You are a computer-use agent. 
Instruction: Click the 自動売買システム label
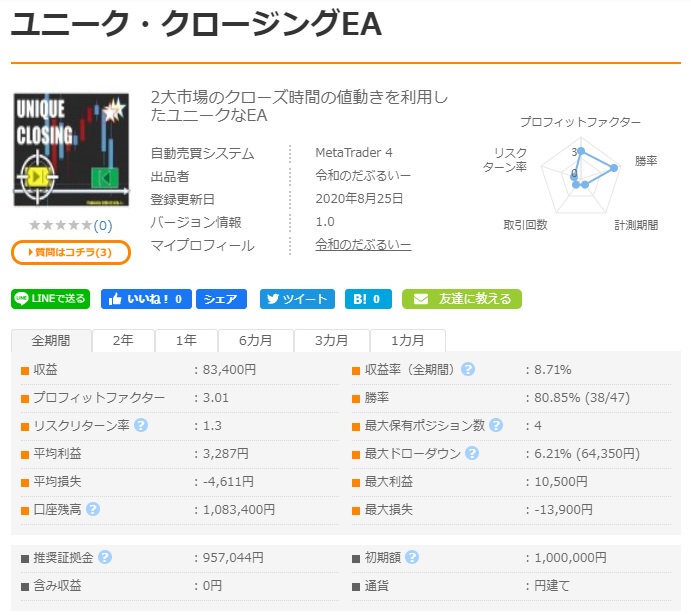(x=202, y=153)
